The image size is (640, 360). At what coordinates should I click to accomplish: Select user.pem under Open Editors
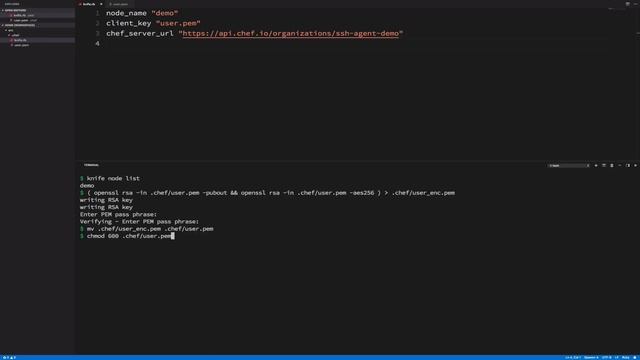[x=38, y=20]
